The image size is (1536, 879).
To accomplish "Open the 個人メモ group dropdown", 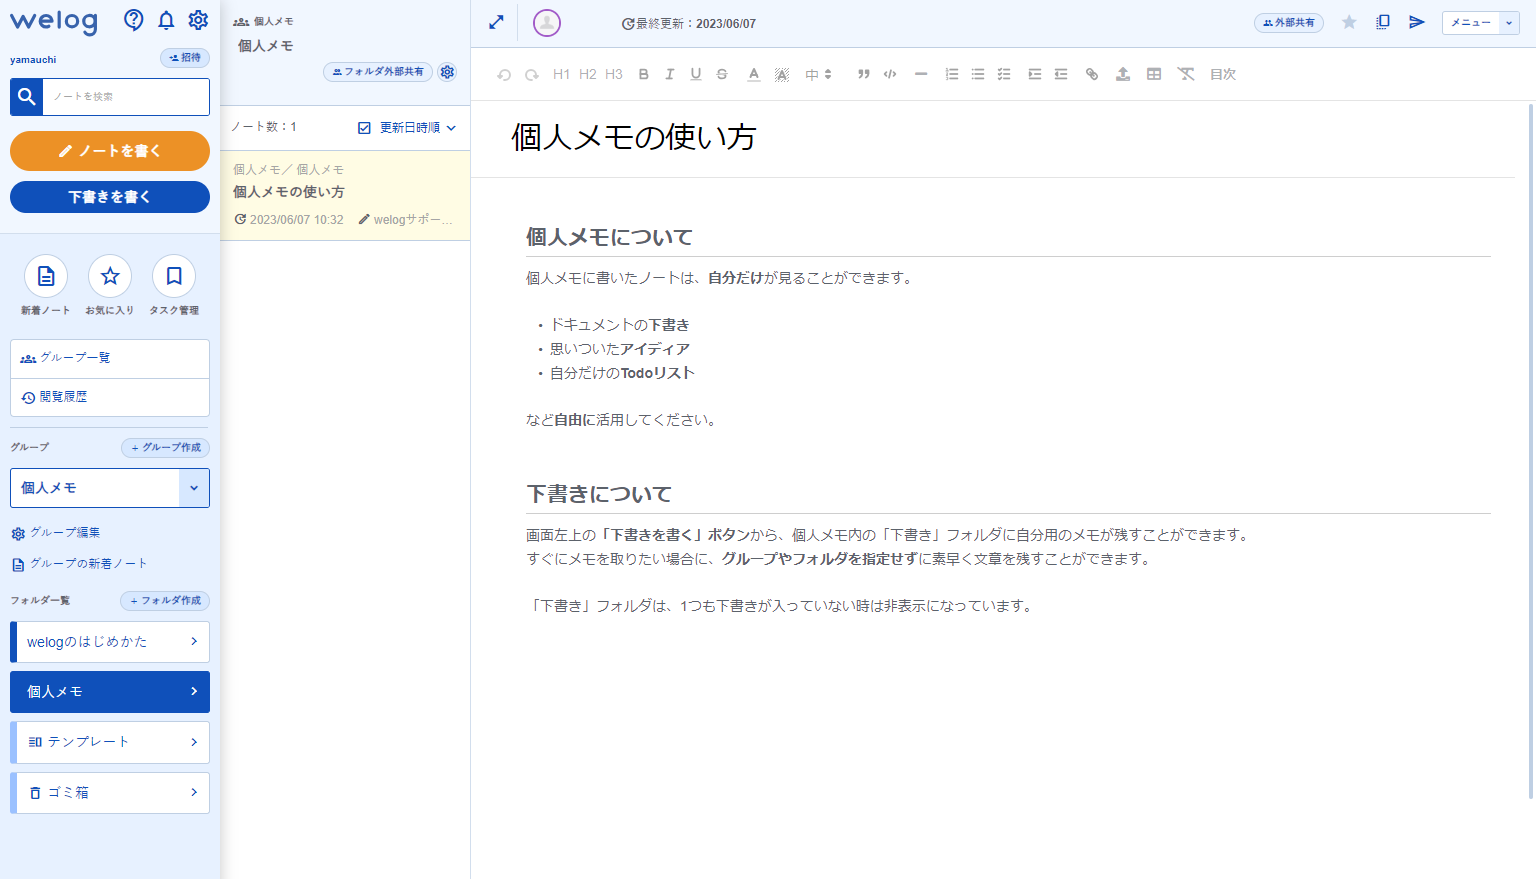I will click(194, 488).
